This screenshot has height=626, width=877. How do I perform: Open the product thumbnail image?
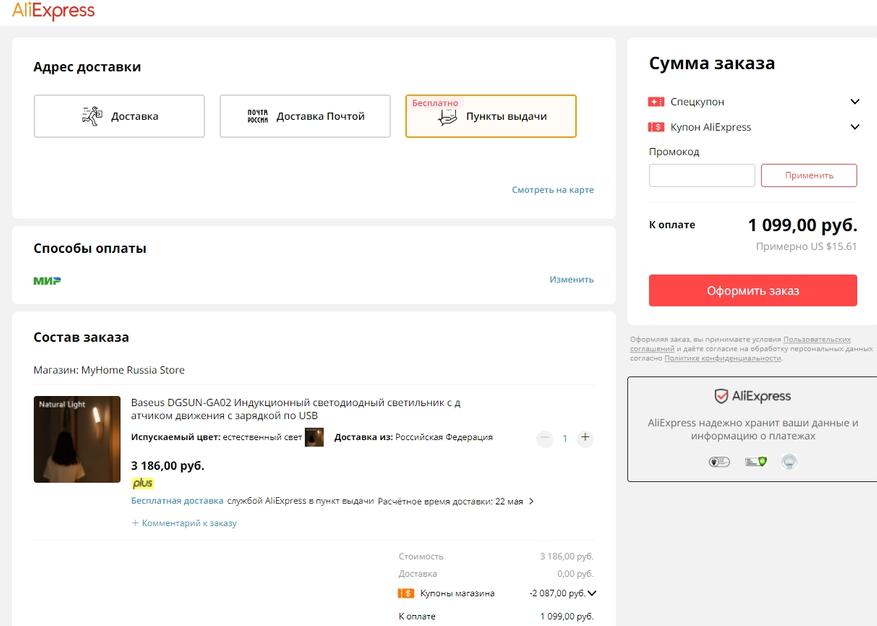77,439
